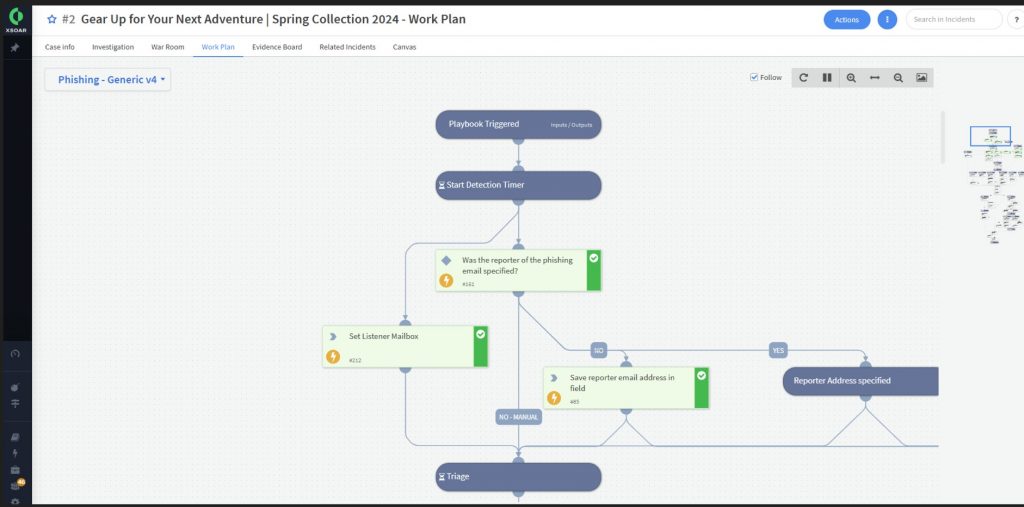Switch to the Canvas tab
Viewport: 1024px width, 507px height.
click(404, 47)
